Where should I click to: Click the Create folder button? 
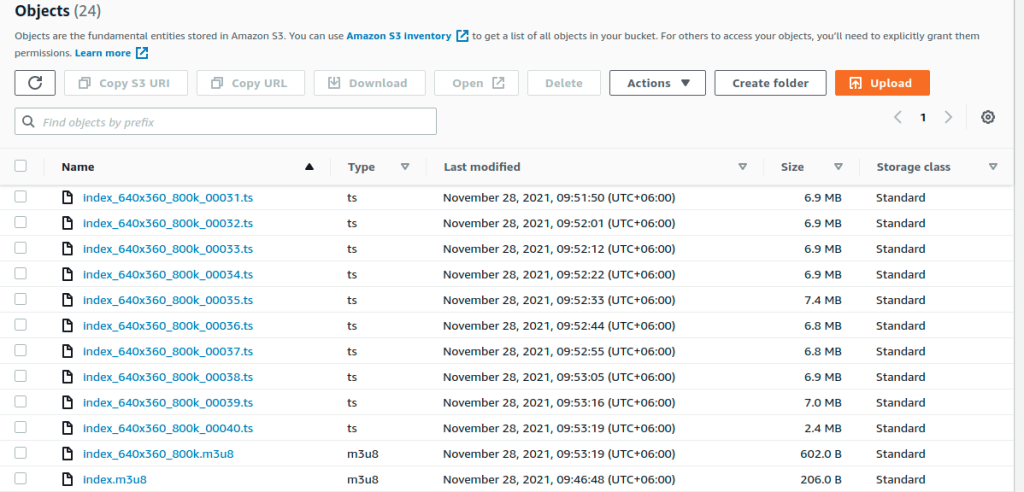pyautogui.click(x=770, y=83)
